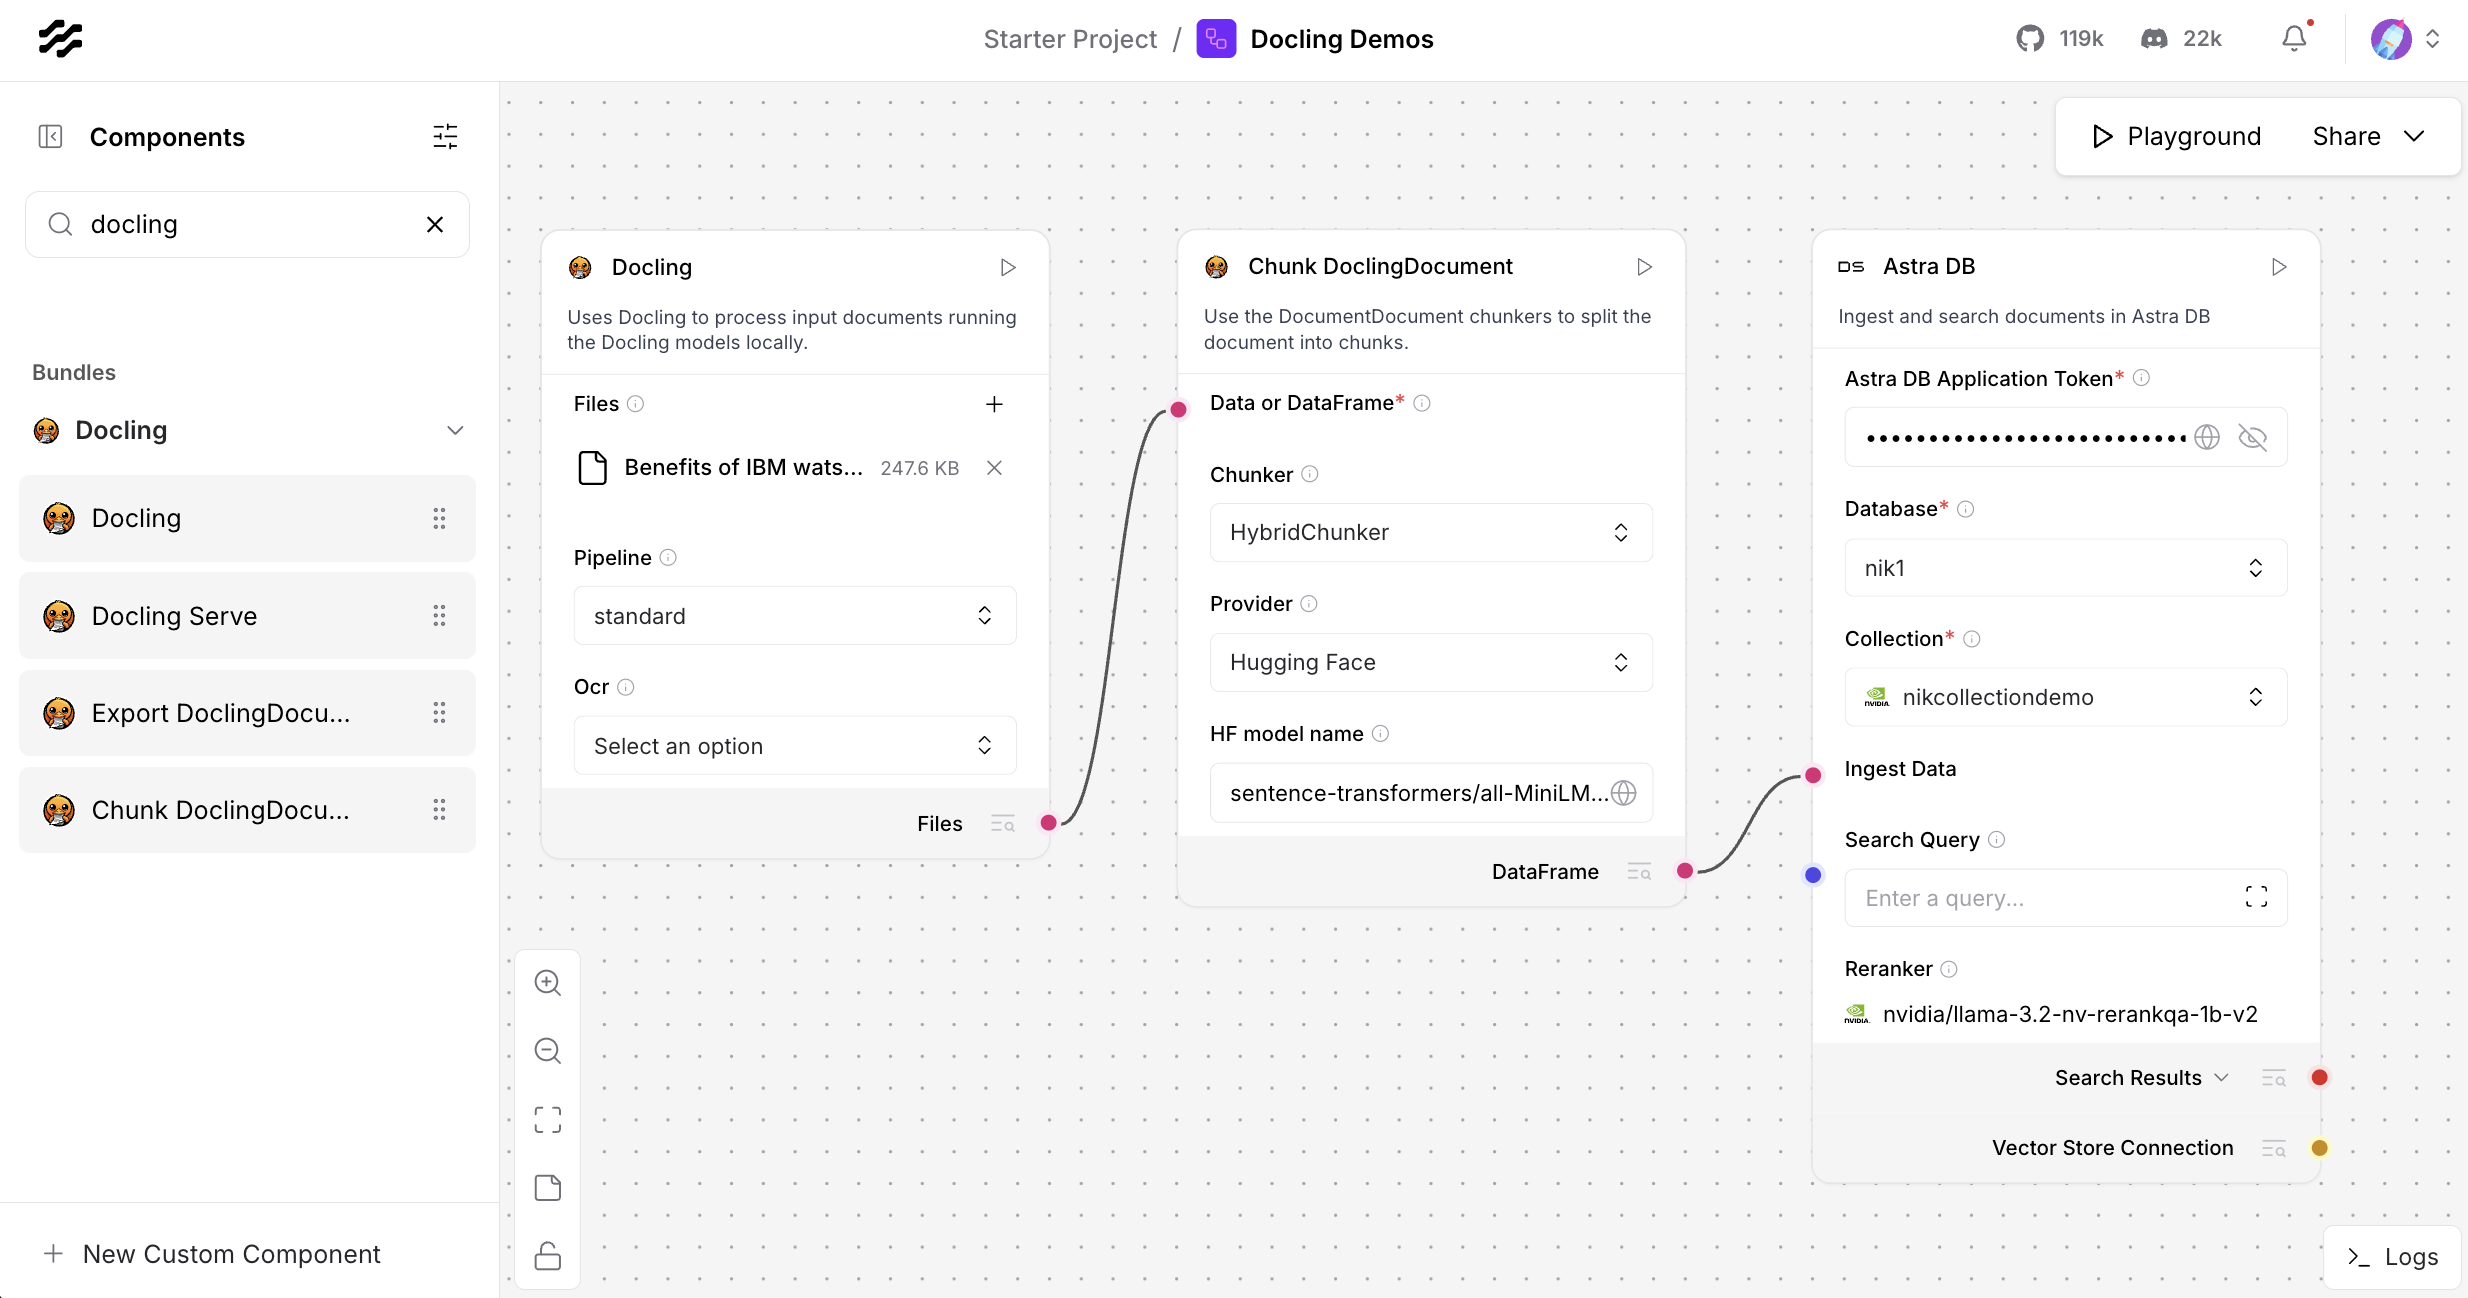The width and height of the screenshot is (2468, 1298).
Task: Run the Astra DB node
Action: point(2279,267)
